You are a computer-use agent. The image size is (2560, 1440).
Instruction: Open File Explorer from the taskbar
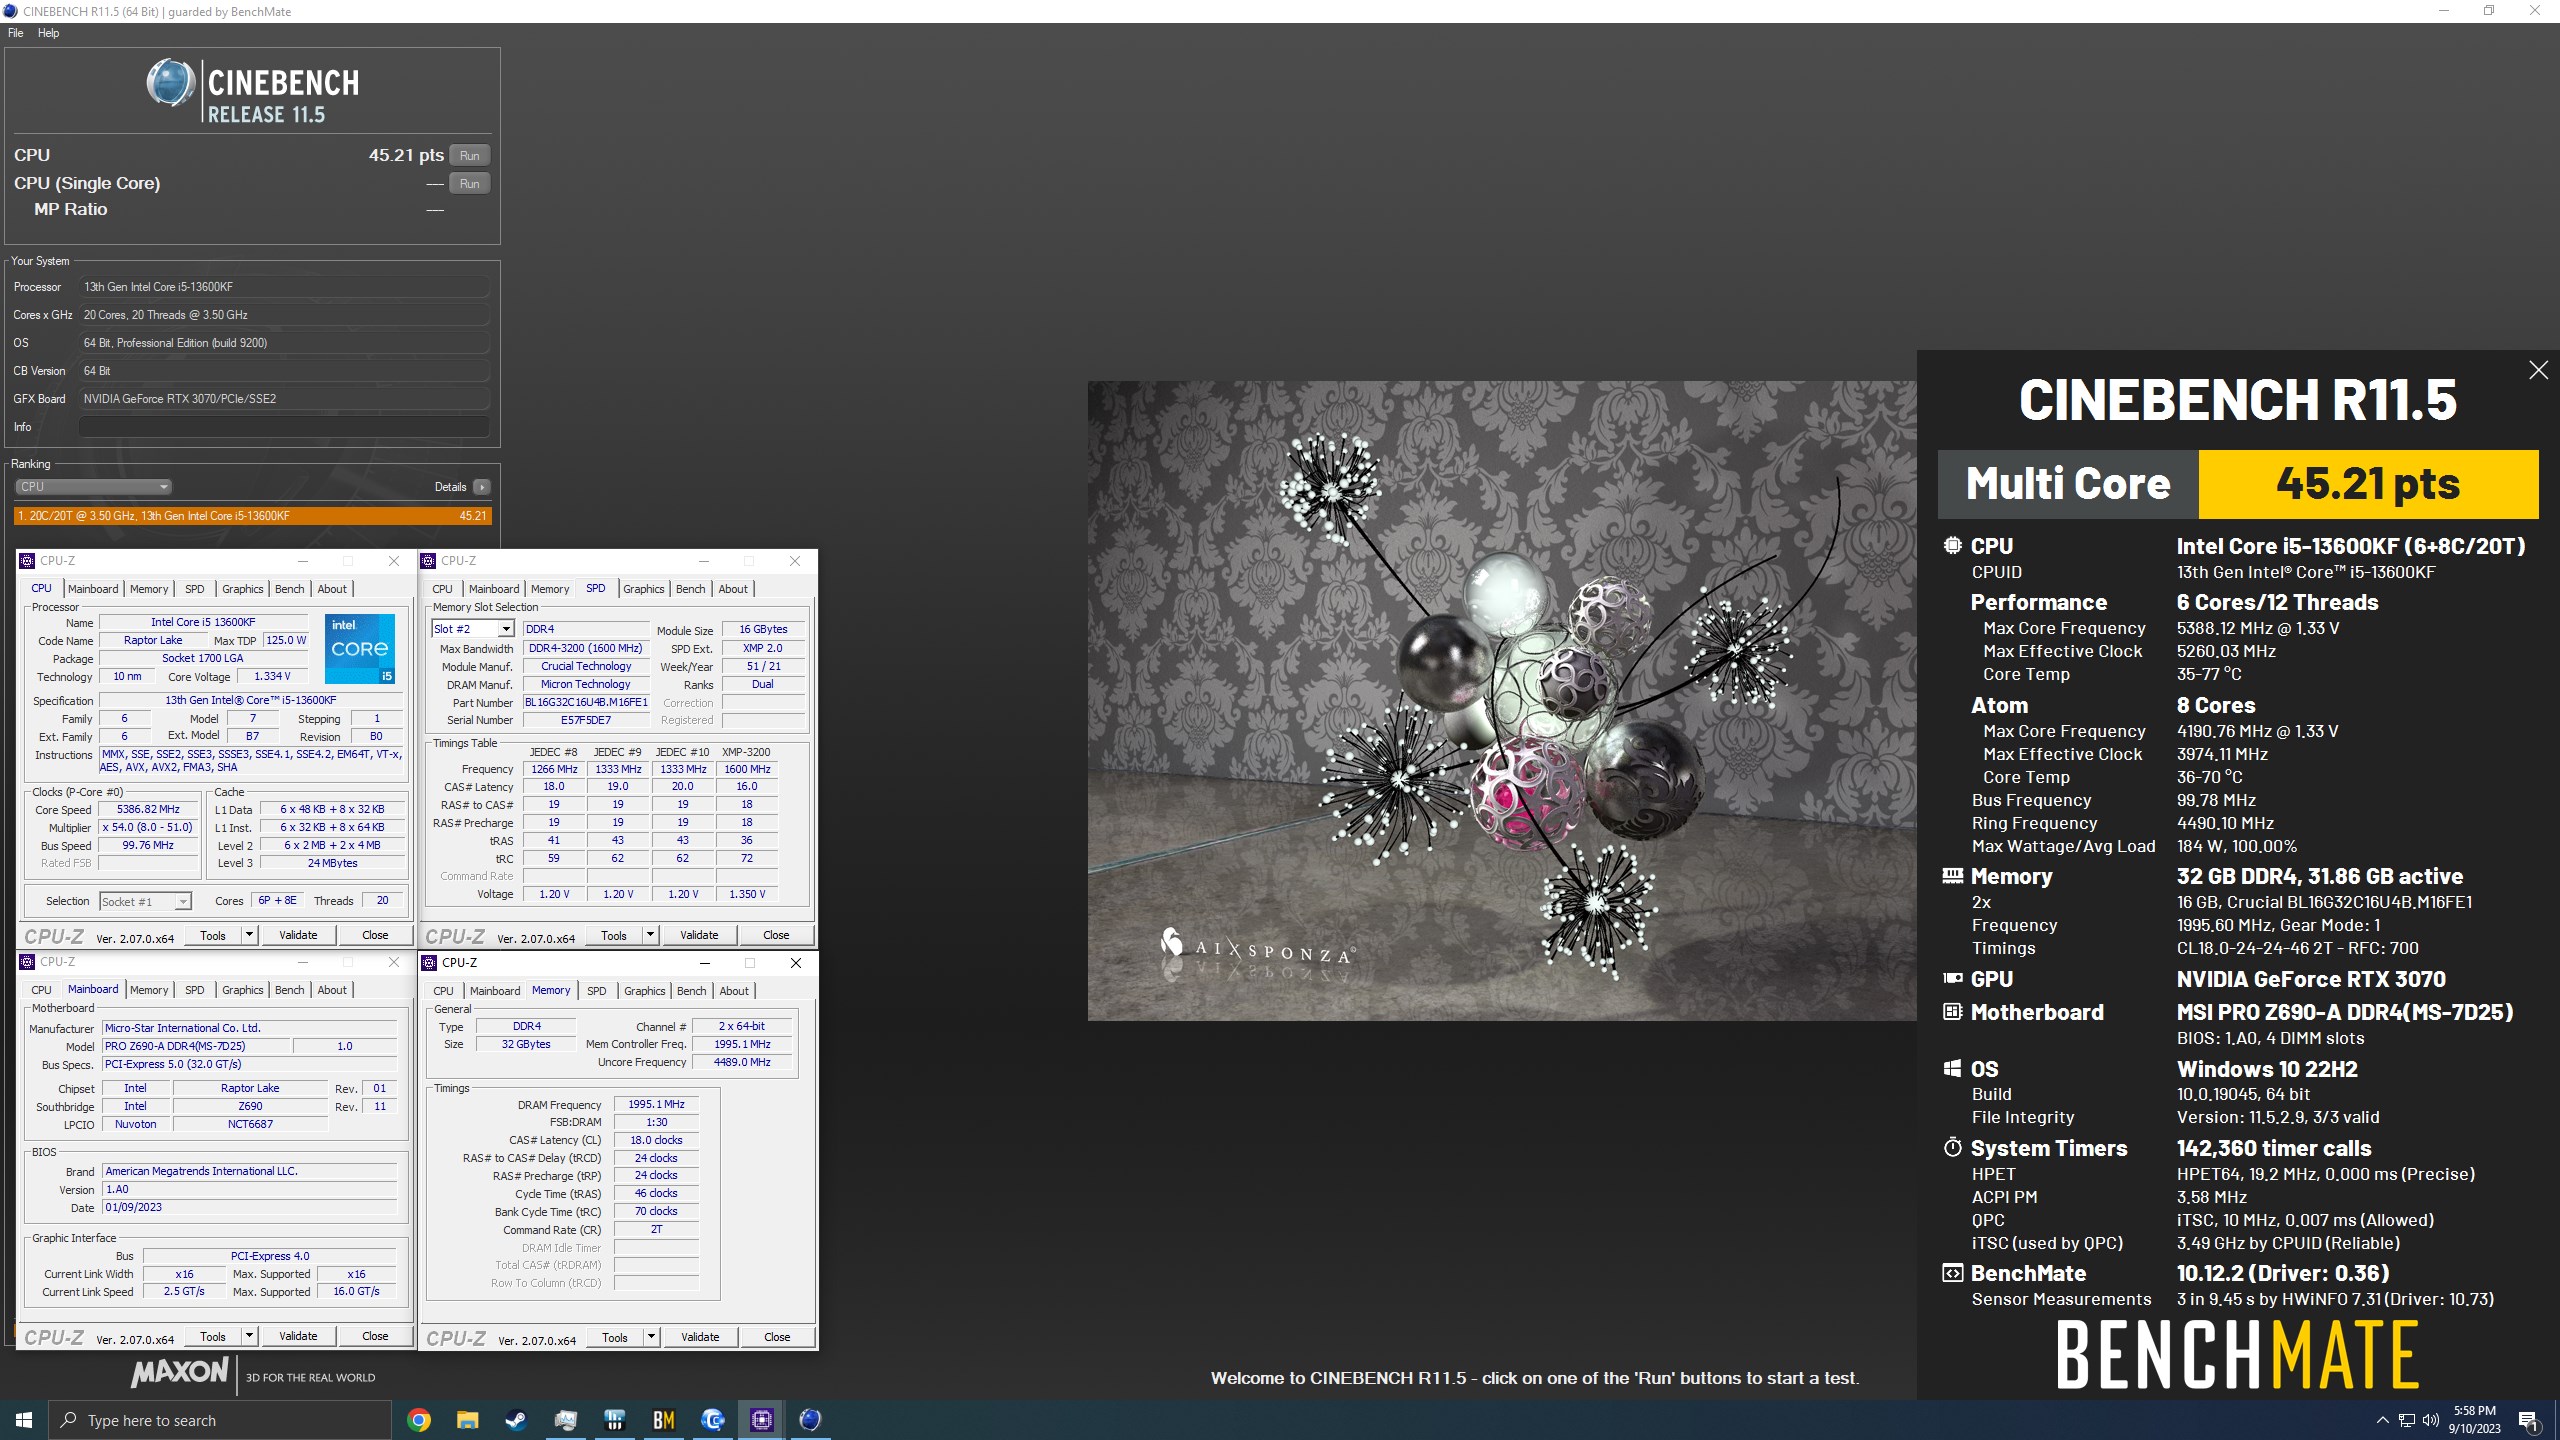[x=467, y=1420]
